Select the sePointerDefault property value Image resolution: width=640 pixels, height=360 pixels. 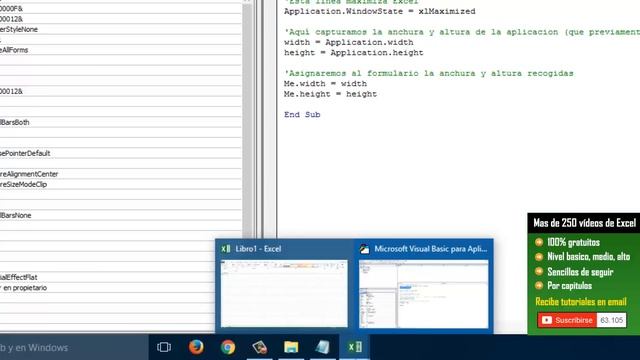(25, 153)
